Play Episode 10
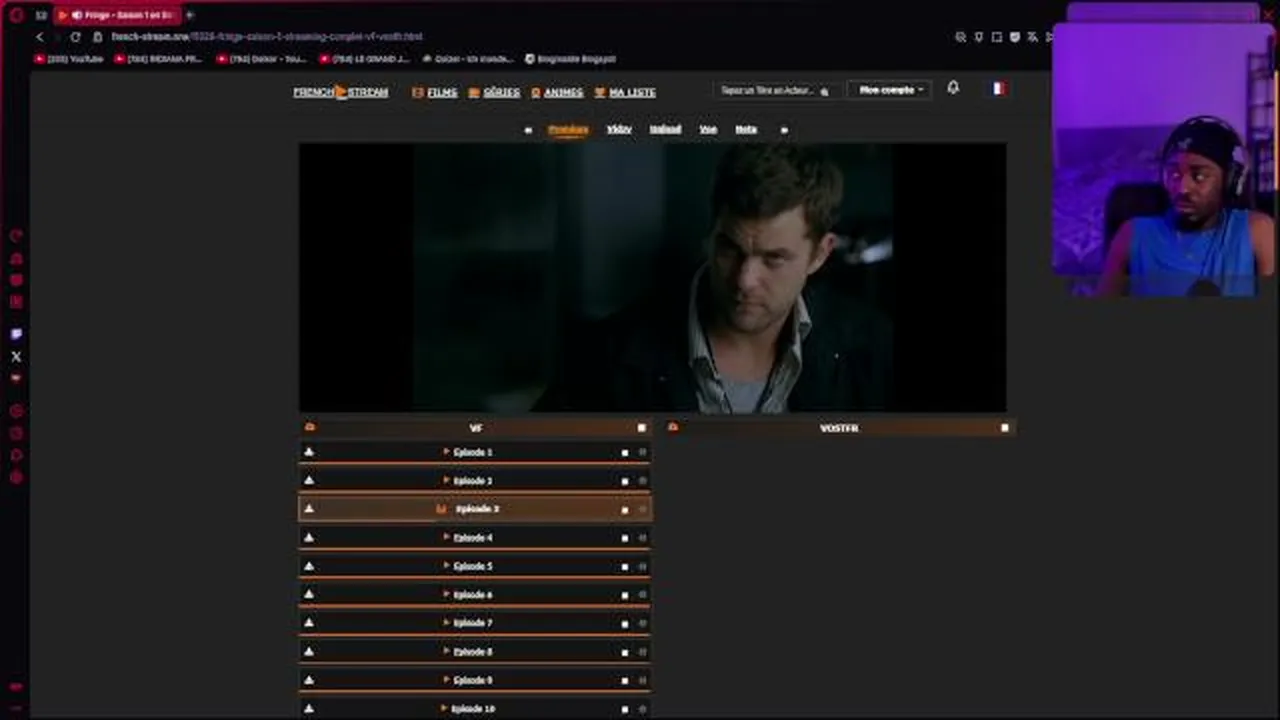1280x720 pixels. [475, 708]
